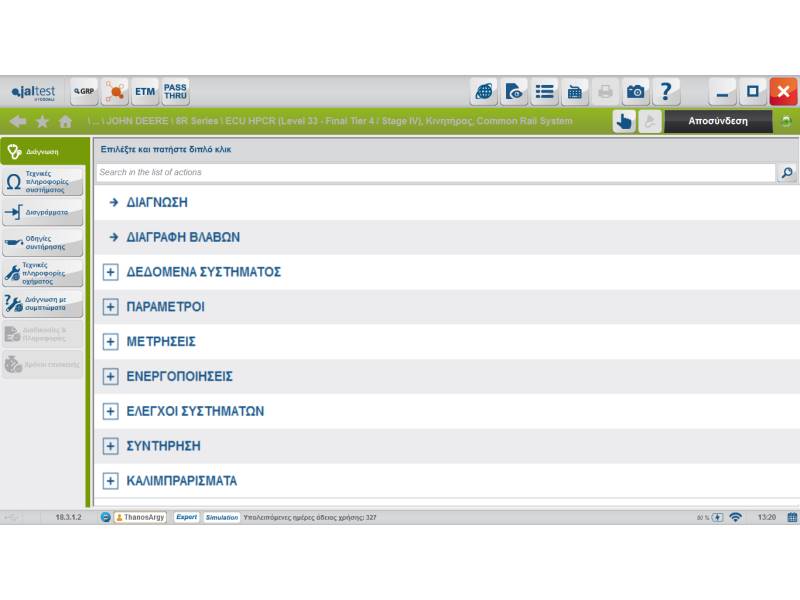Open the ΔΙΑΓΡΑΦΗ ΒΛΑΒΩΝ action
This screenshot has width=800, height=600.
pos(182,237)
